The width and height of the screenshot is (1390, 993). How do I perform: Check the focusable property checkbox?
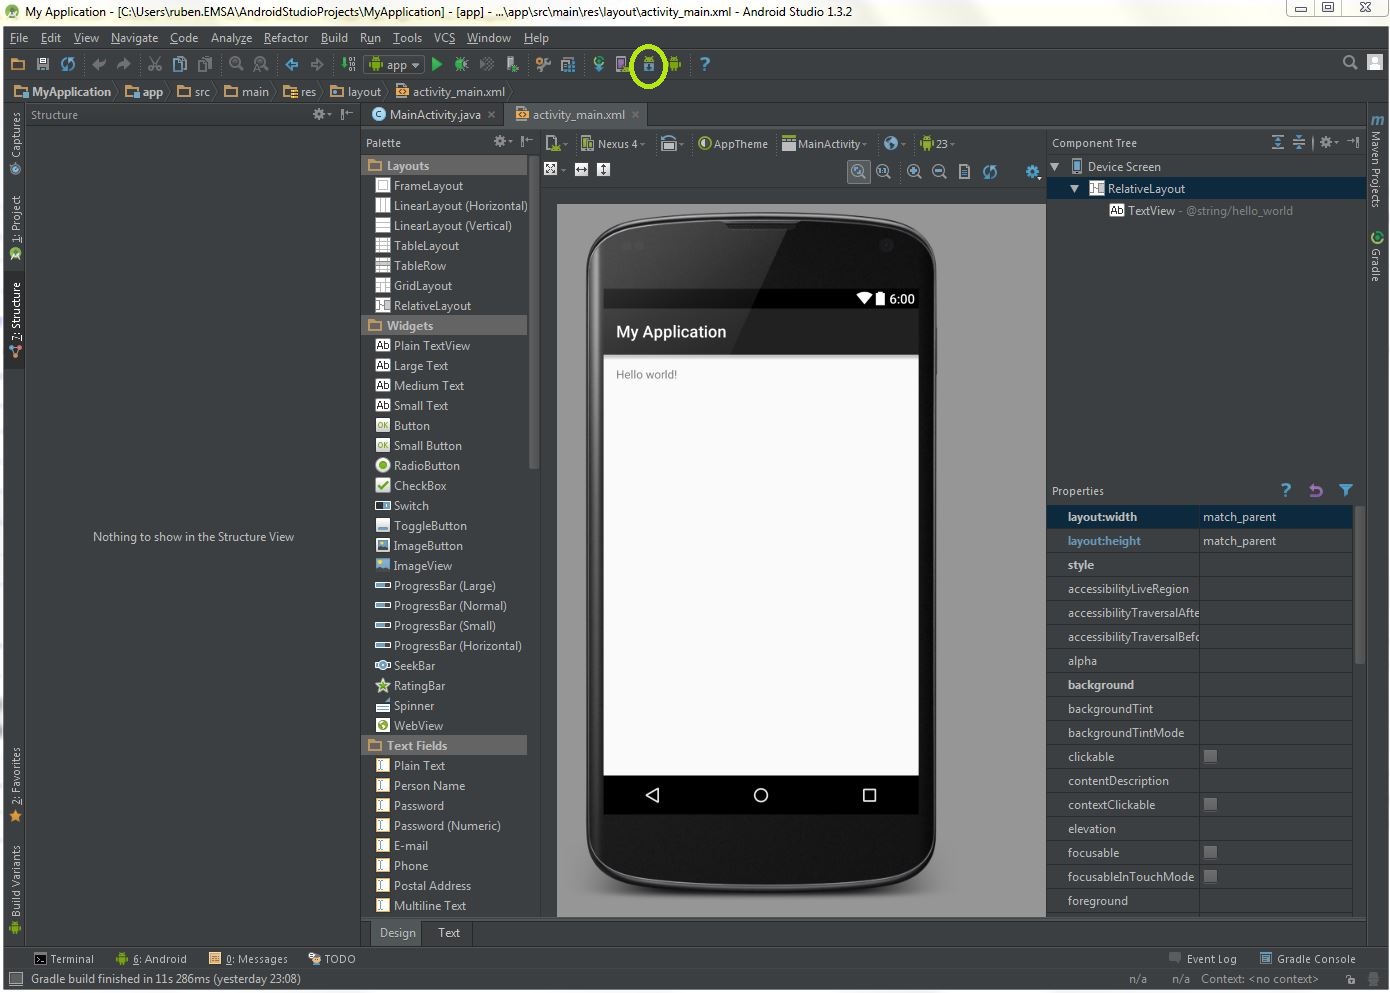tap(1210, 852)
